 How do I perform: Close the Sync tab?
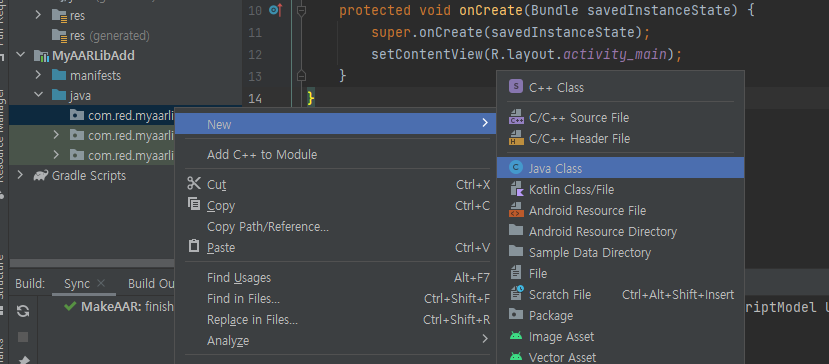coord(102,284)
